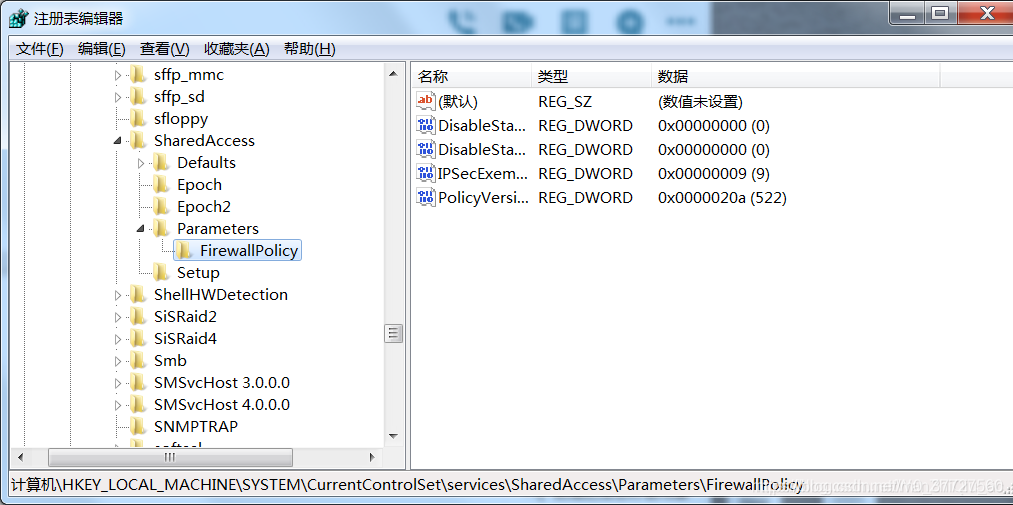Click the tree horizontal scroll left arrow
The width and height of the screenshot is (1013, 505).
pyautogui.click(x=20, y=457)
